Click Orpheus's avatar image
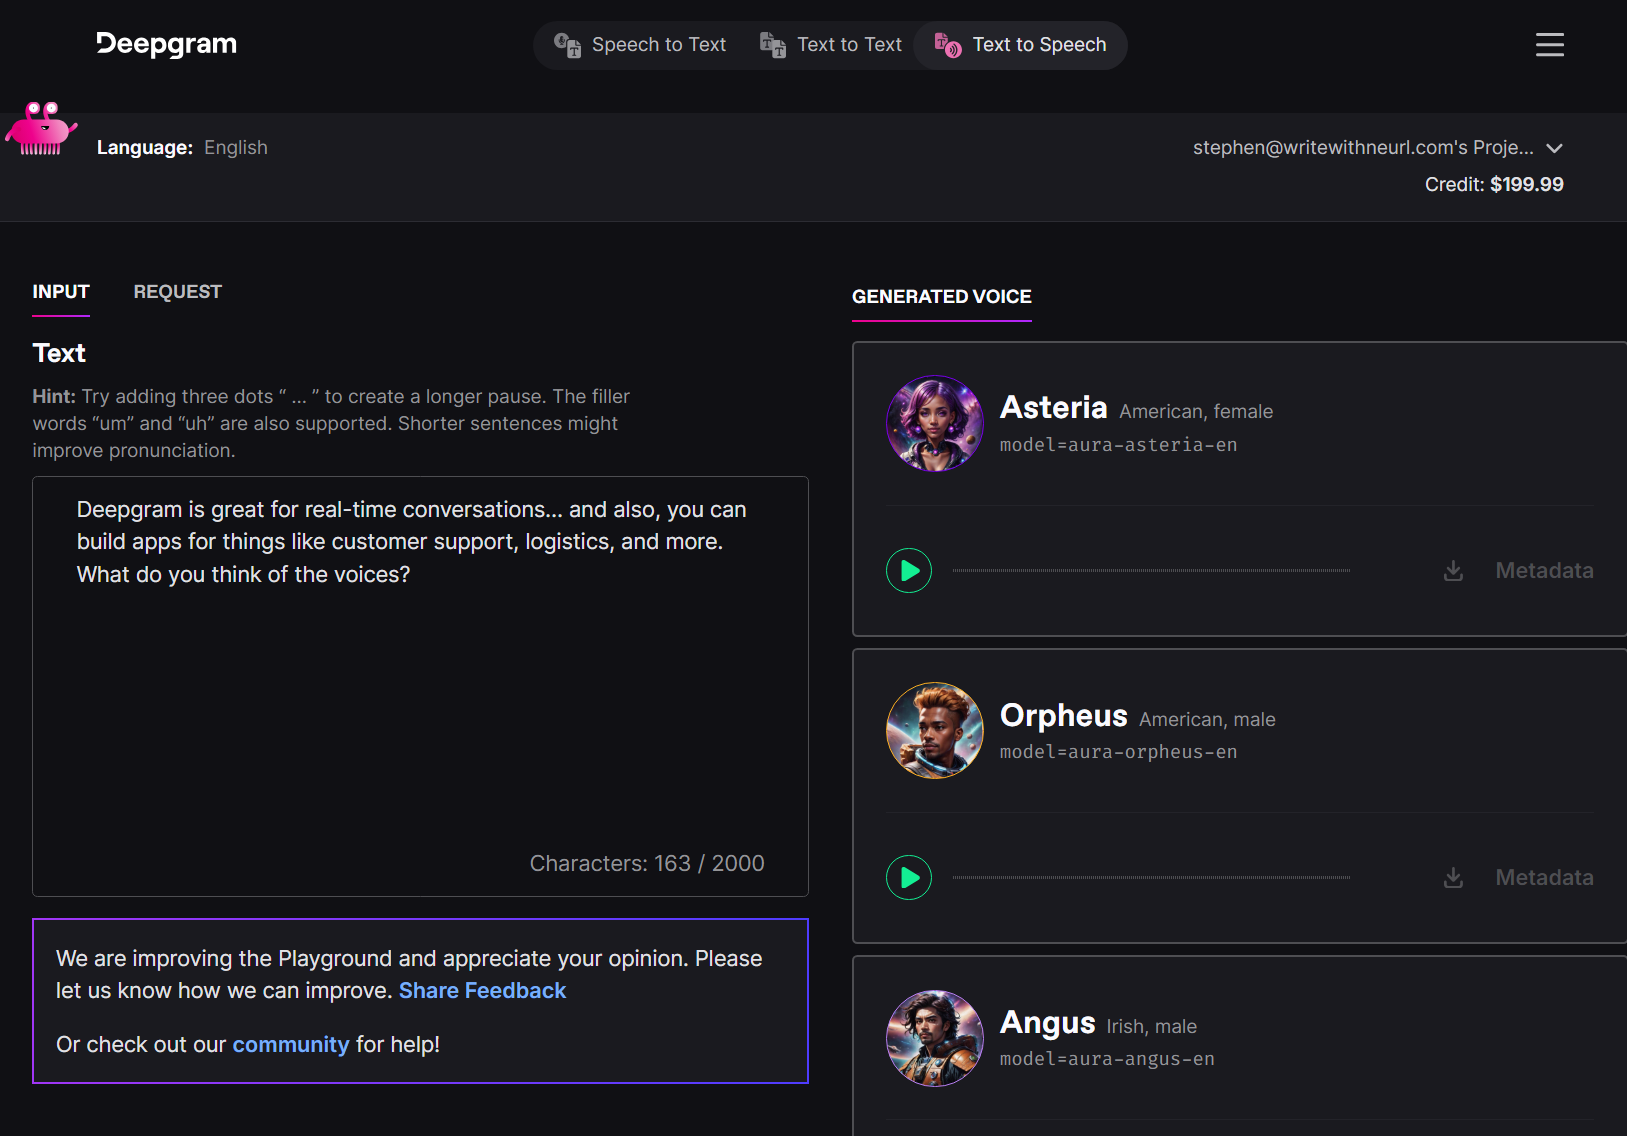Screen dimensions: 1627x1136 click(x=935, y=731)
